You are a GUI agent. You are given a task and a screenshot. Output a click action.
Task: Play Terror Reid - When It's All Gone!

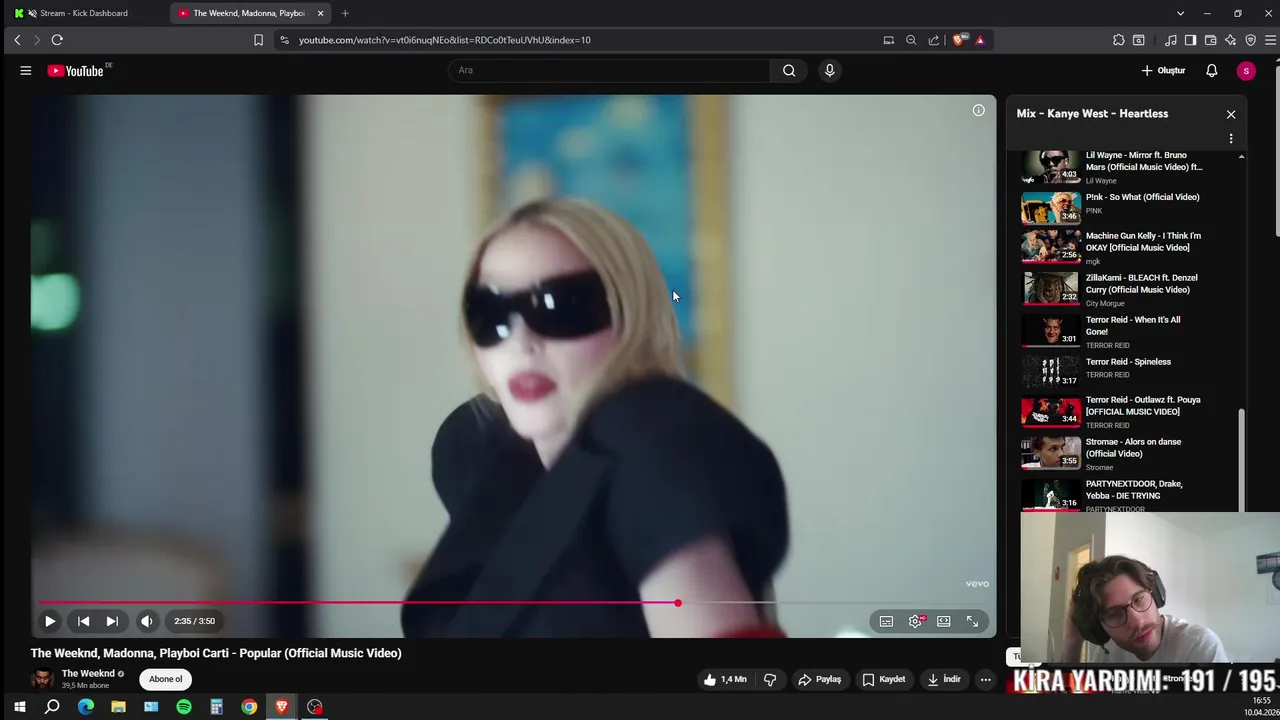pos(1128,331)
